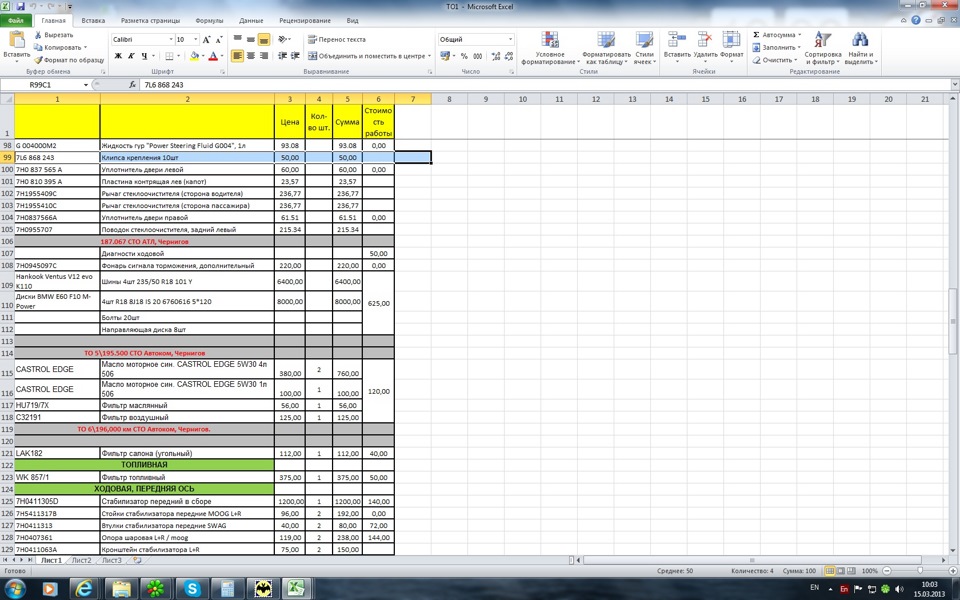This screenshot has height=600, width=960.
Task: Align text to the right
Action: 264,56
